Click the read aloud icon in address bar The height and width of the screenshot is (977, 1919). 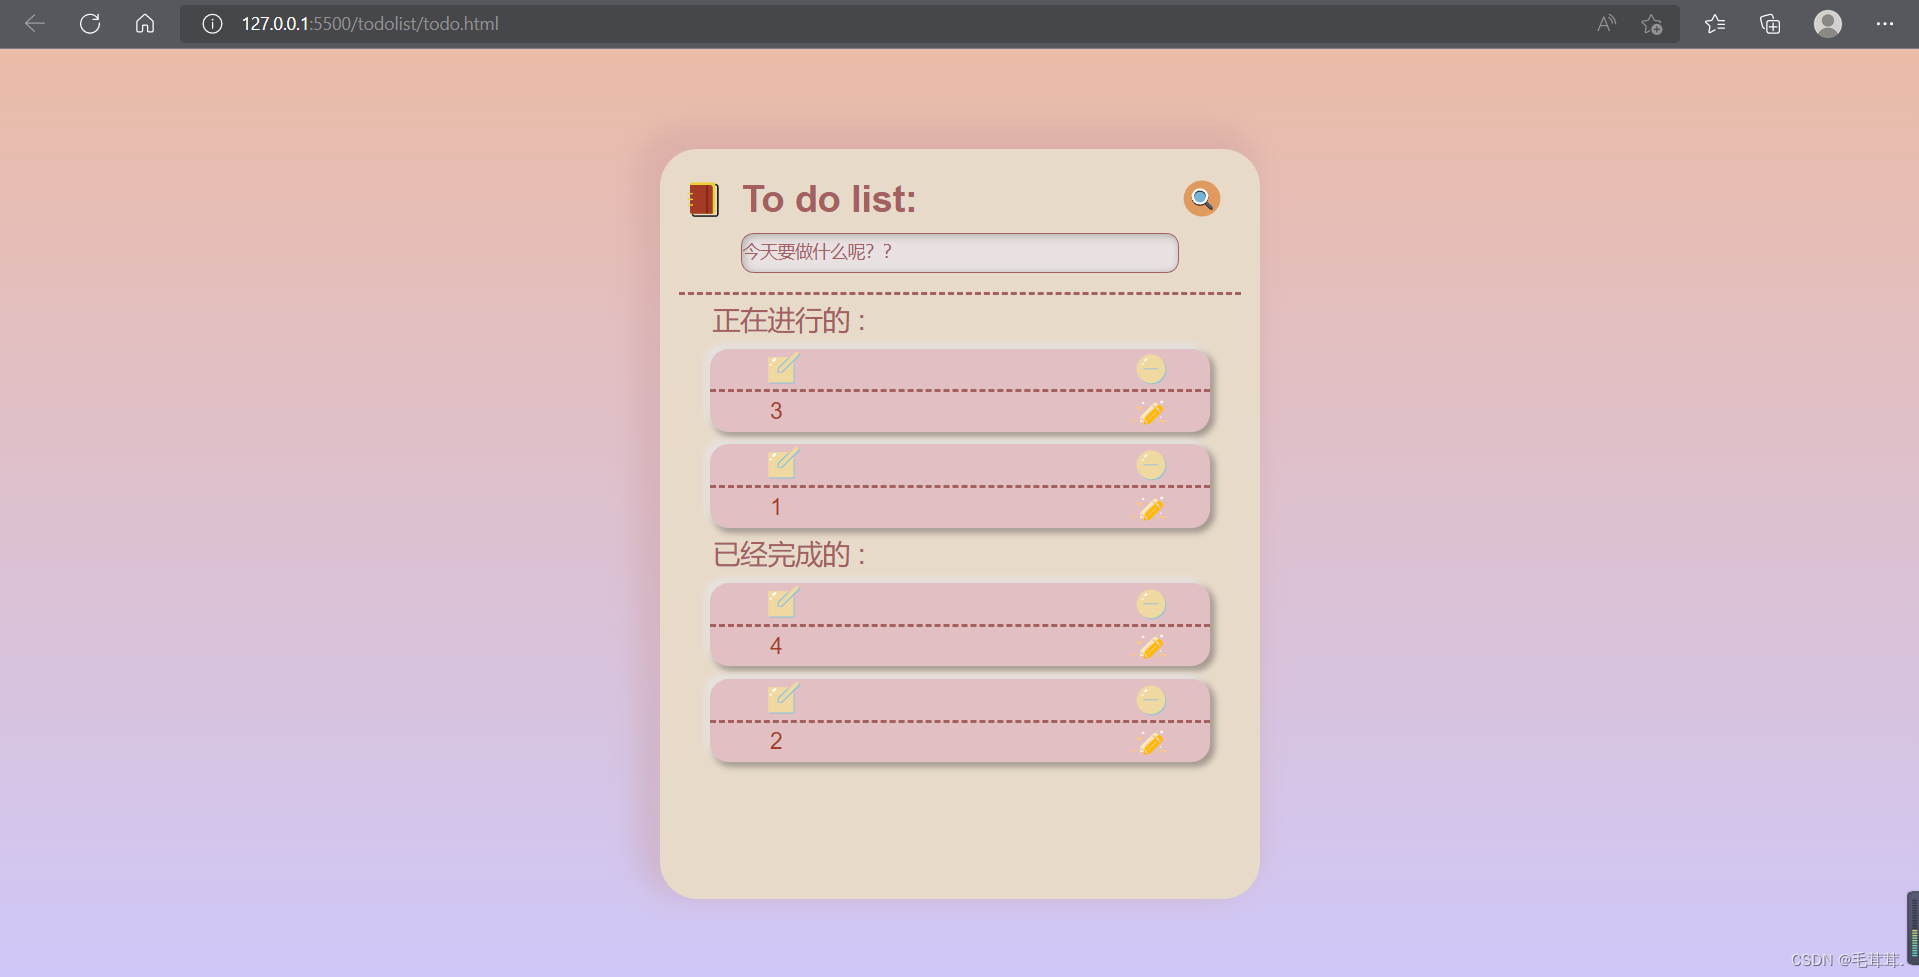coord(1606,23)
